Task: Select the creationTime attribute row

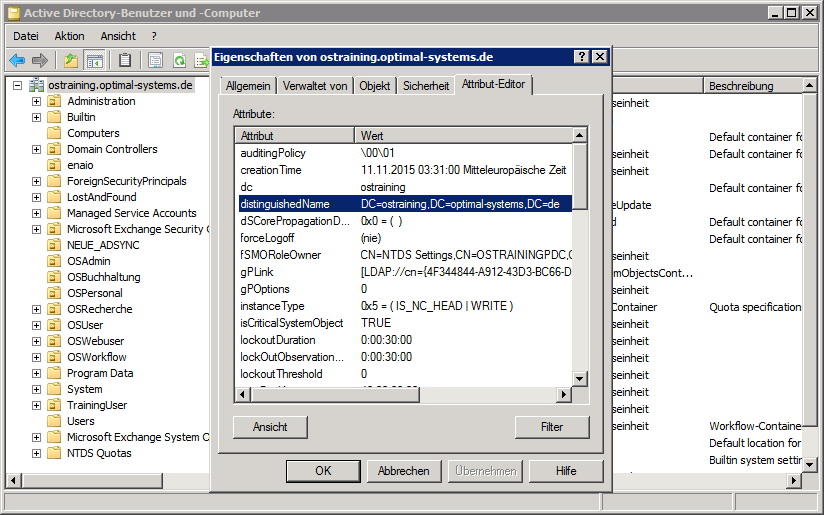Action: click(405, 170)
